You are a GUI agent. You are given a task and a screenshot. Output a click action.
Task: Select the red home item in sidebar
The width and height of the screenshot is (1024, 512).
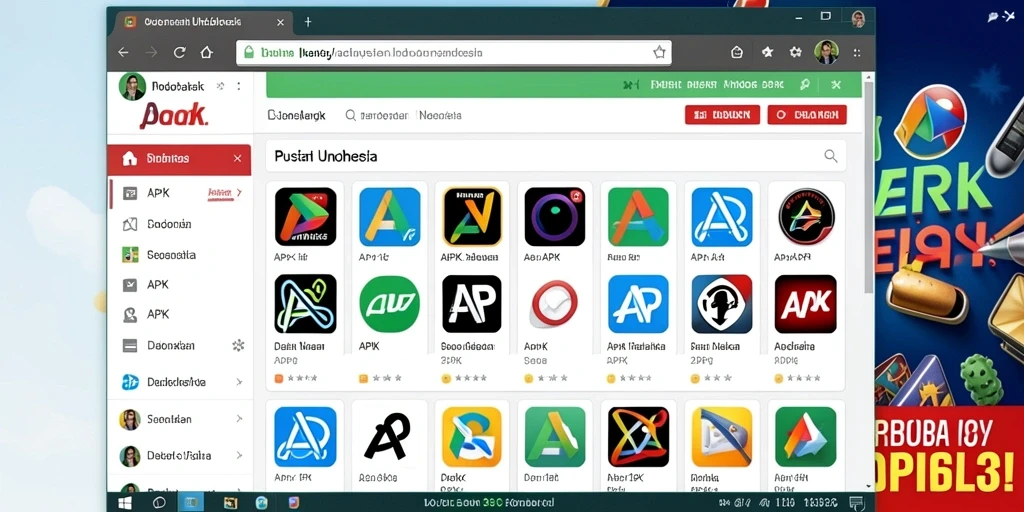179,159
